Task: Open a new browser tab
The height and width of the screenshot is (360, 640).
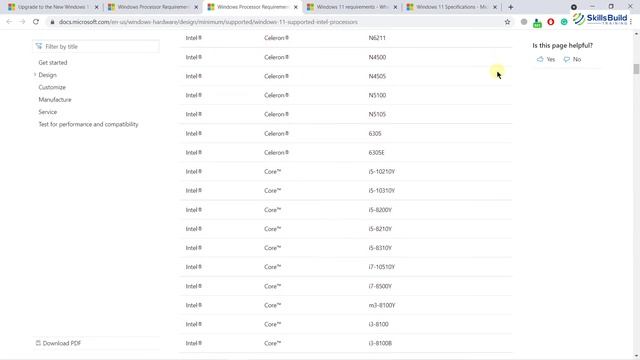Action: tap(511, 7)
